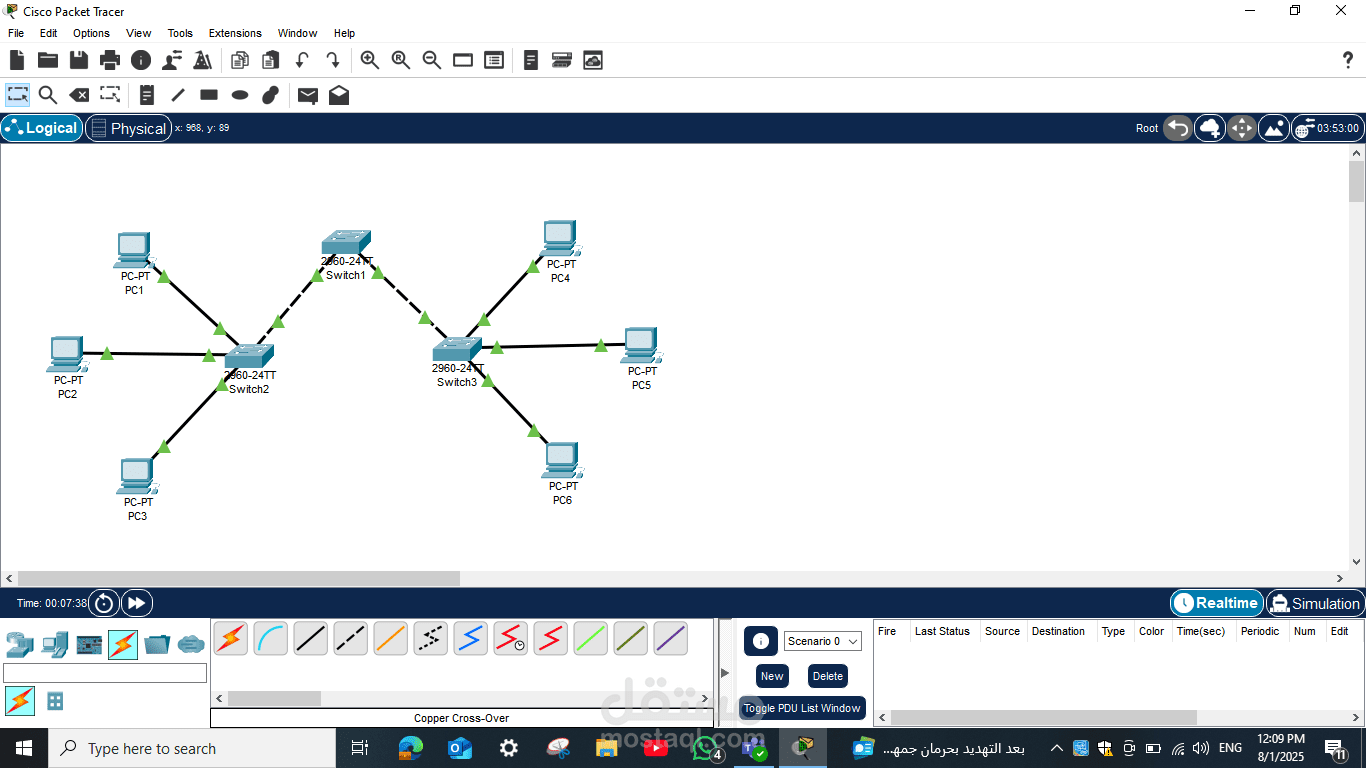The image size is (1366, 768).
Task: Select the Serial DCE cable with clock
Action: (x=510, y=637)
